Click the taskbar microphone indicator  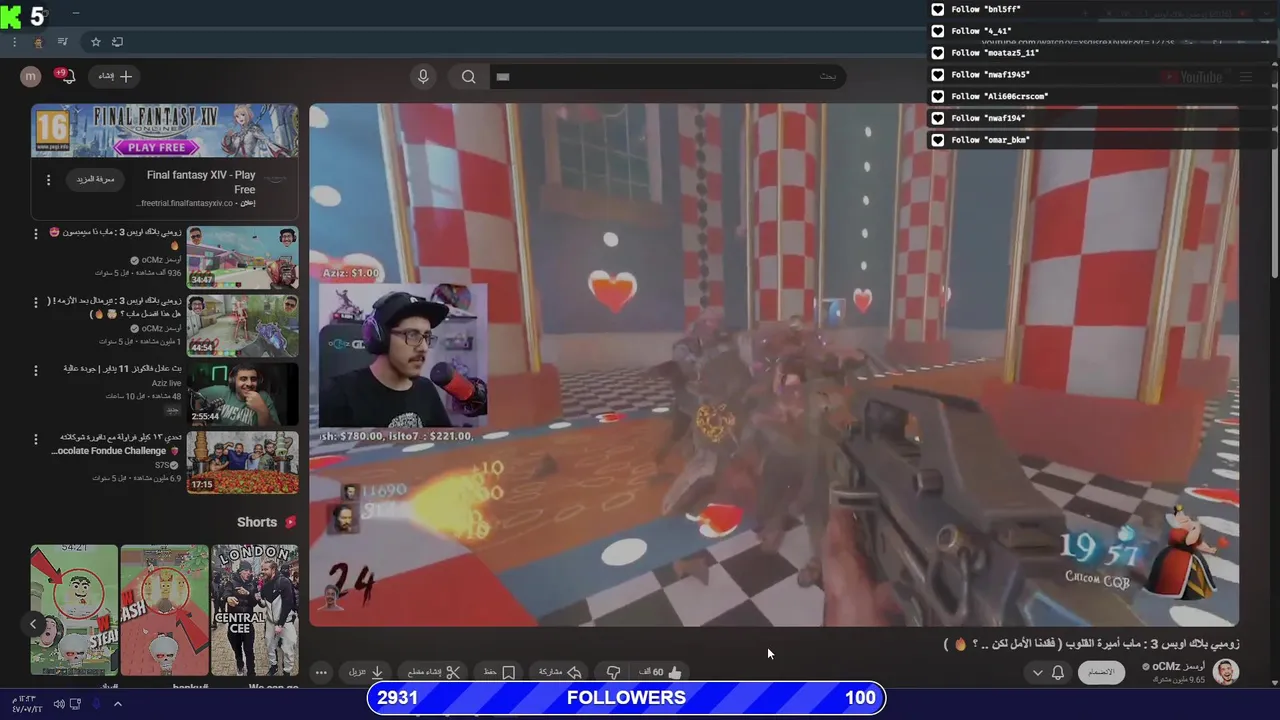click(97, 704)
